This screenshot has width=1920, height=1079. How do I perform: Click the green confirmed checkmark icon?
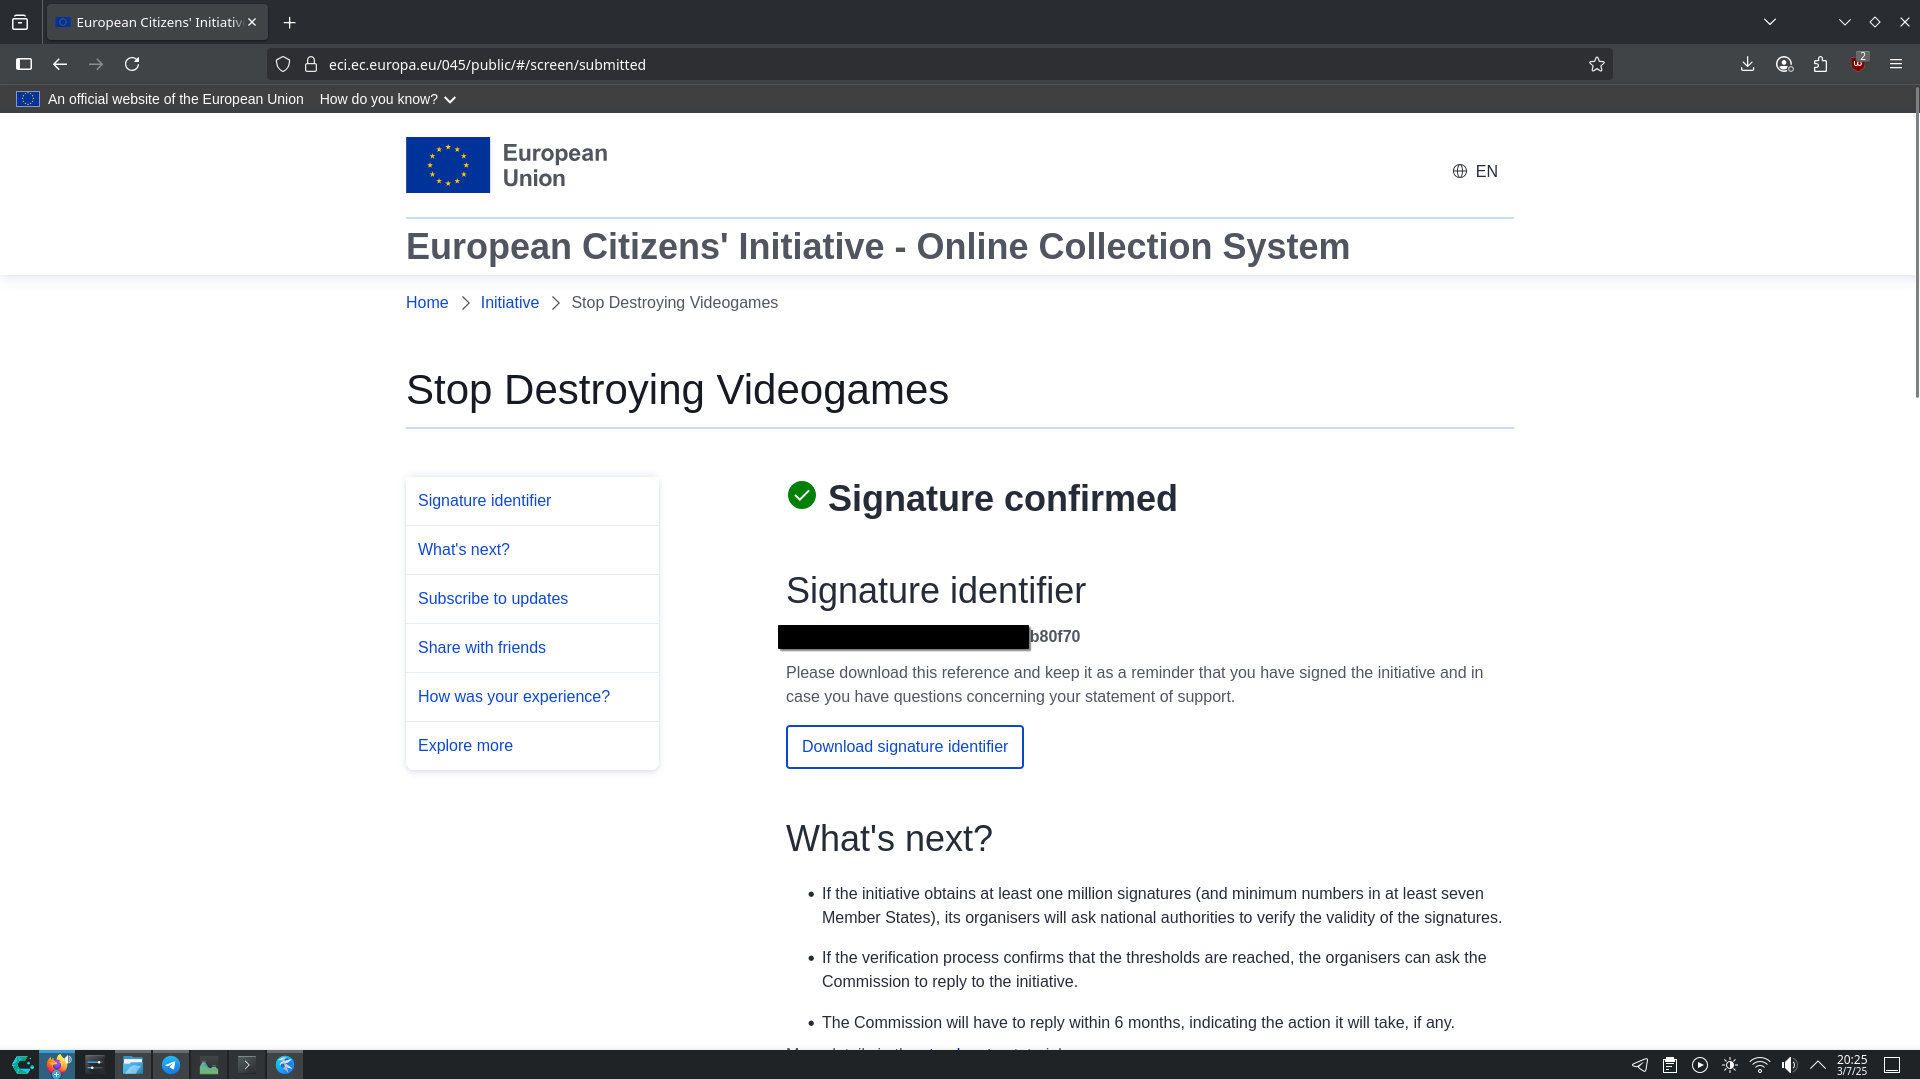[x=802, y=495]
